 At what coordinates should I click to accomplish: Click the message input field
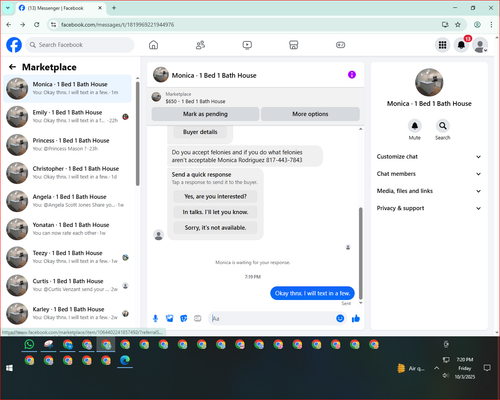pyautogui.click(x=273, y=318)
